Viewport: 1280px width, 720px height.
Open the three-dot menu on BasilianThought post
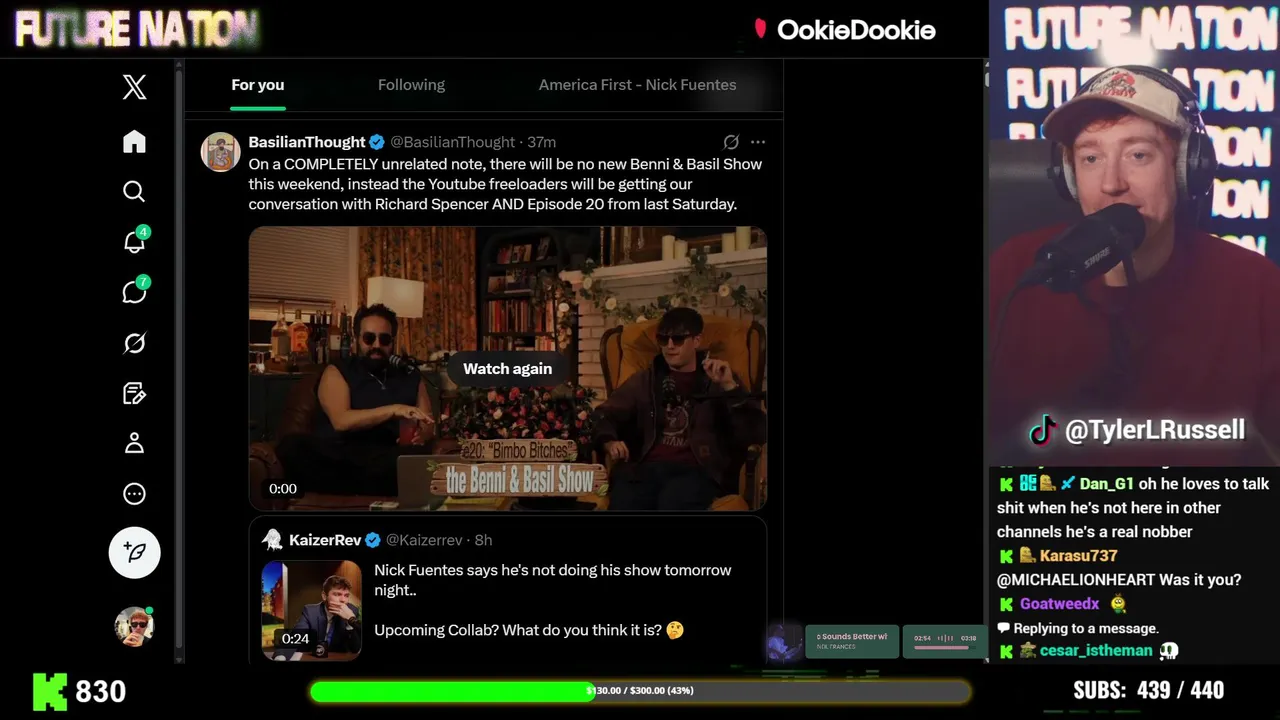click(758, 142)
